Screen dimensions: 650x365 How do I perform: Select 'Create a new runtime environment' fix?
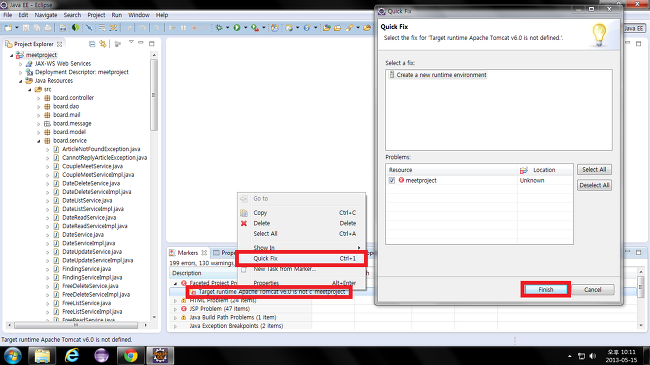[x=438, y=75]
